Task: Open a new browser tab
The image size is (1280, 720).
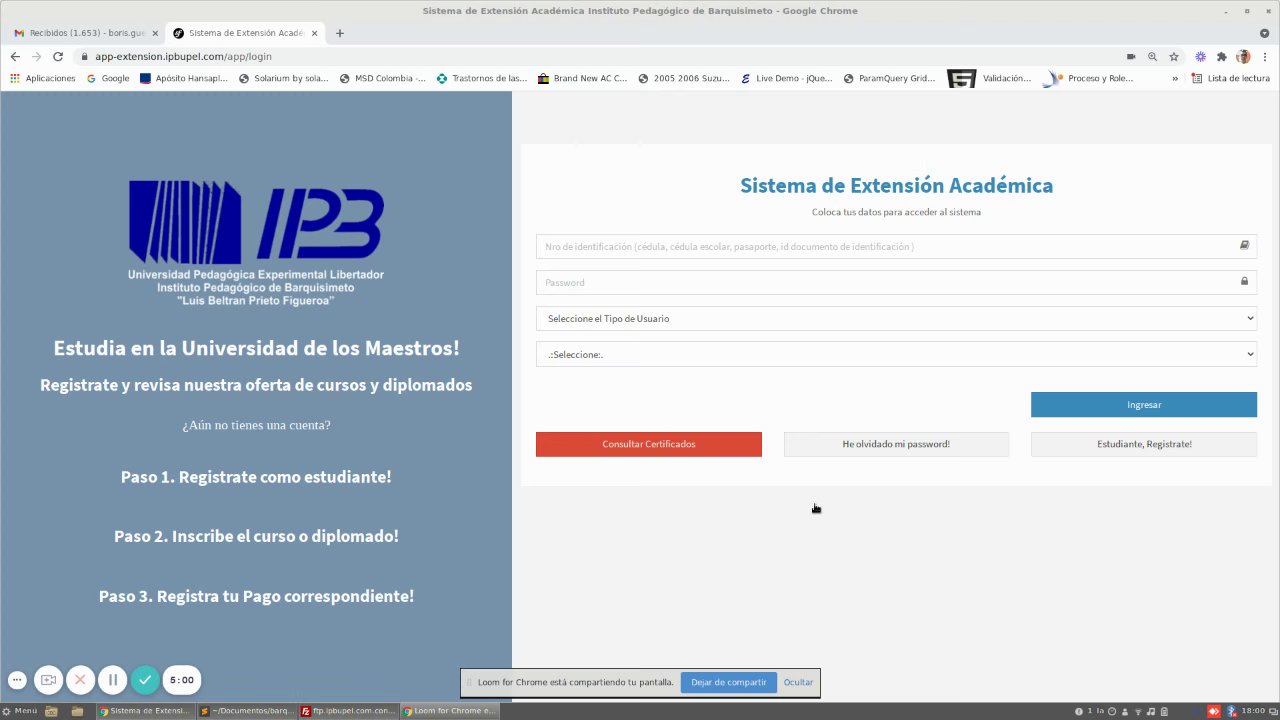Action: point(340,33)
